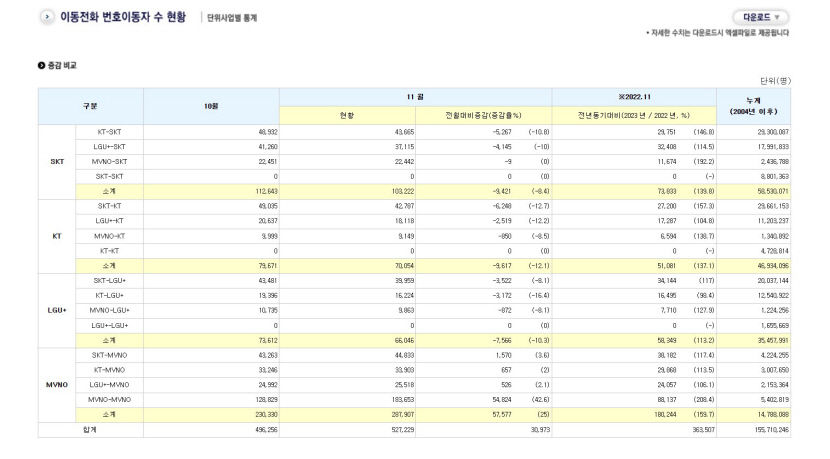Click the November total 527,229
Image resolution: width=830 pixels, height=459 pixels.
pyautogui.click(x=403, y=430)
